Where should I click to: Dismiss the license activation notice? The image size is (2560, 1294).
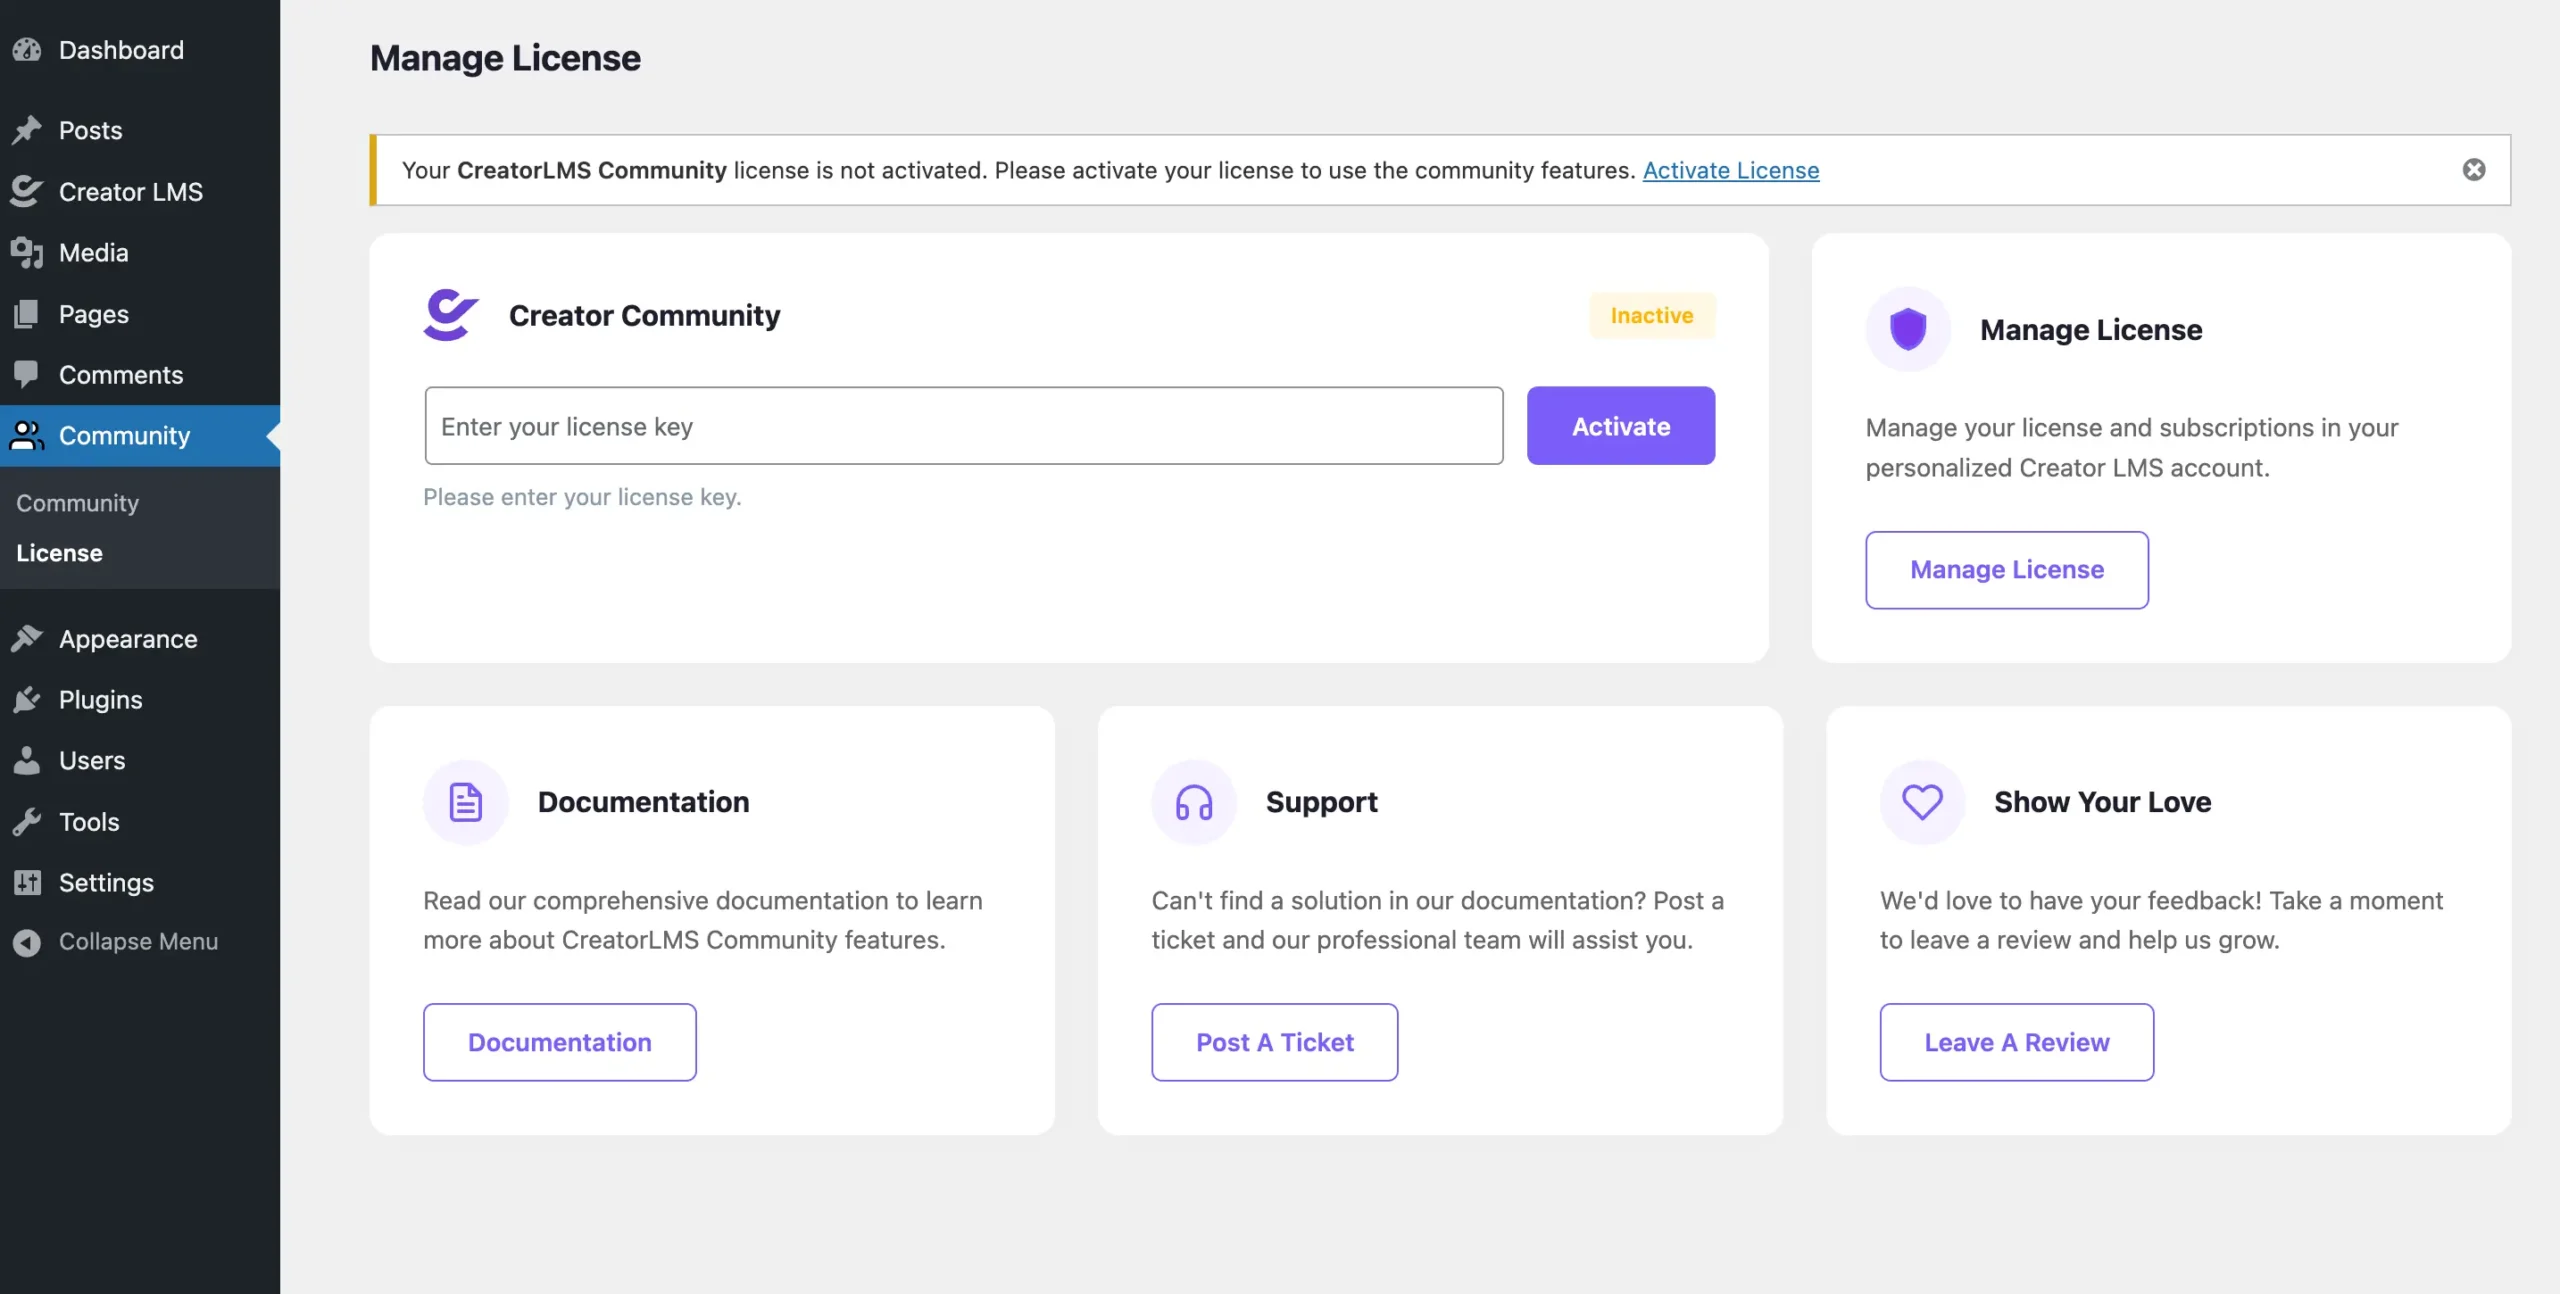2475,170
